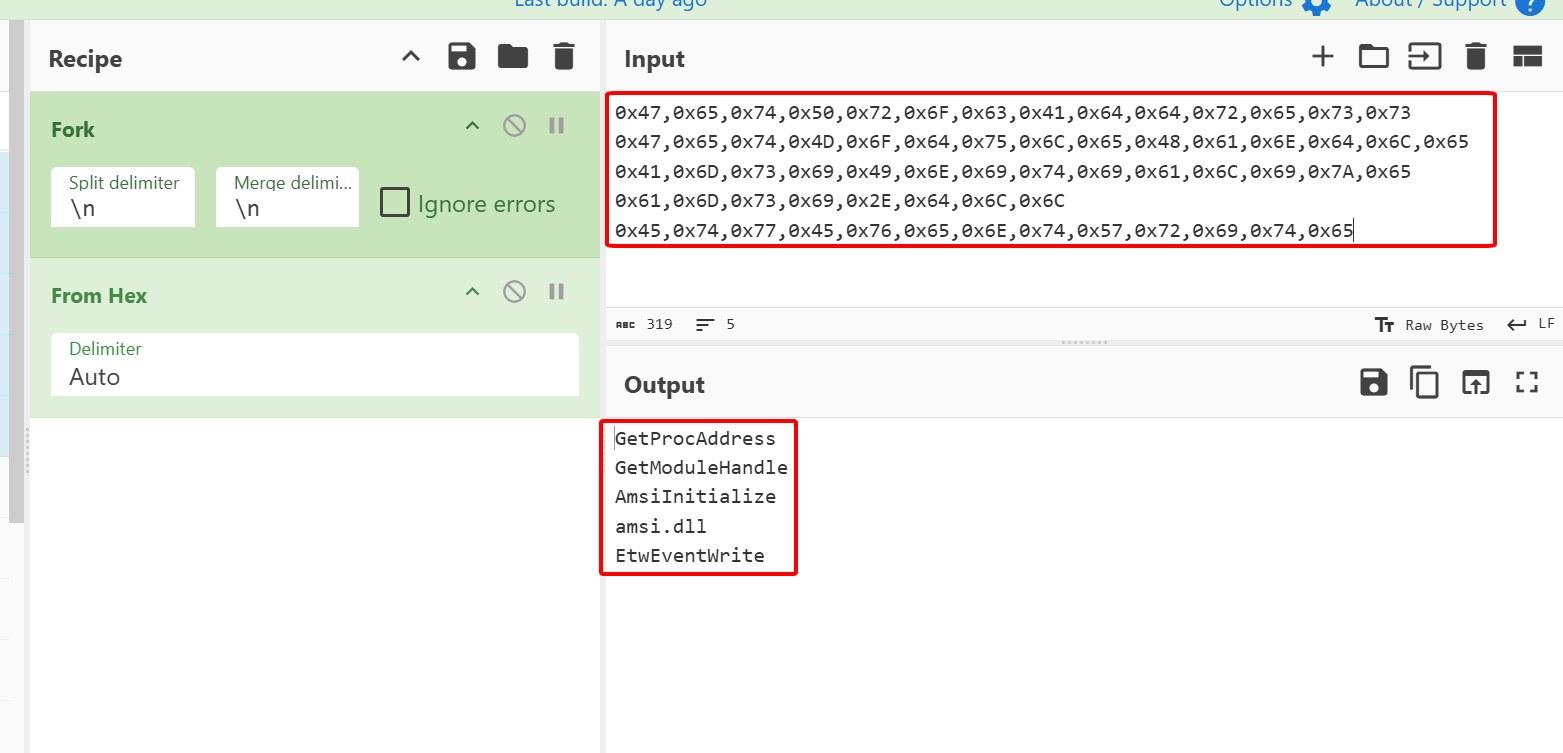
Task: Click amsi.dll in the output
Action: (x=661, y=526)
